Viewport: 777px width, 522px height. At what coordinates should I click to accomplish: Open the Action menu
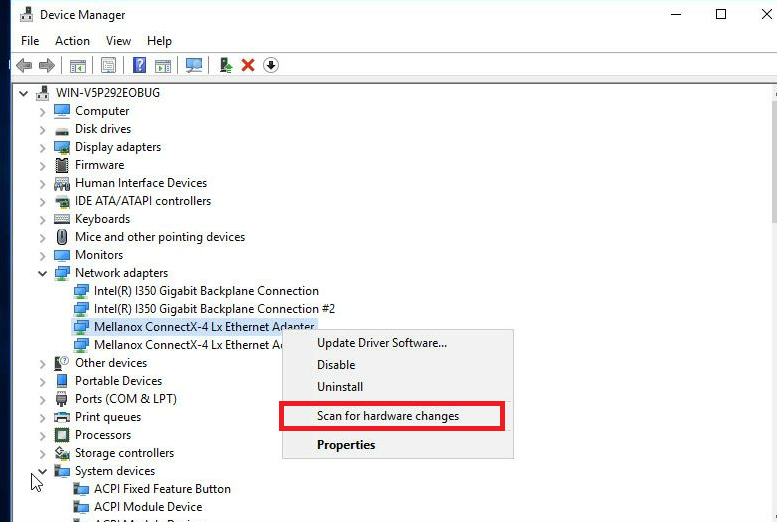pyautogui.click(x=72, y=41)
